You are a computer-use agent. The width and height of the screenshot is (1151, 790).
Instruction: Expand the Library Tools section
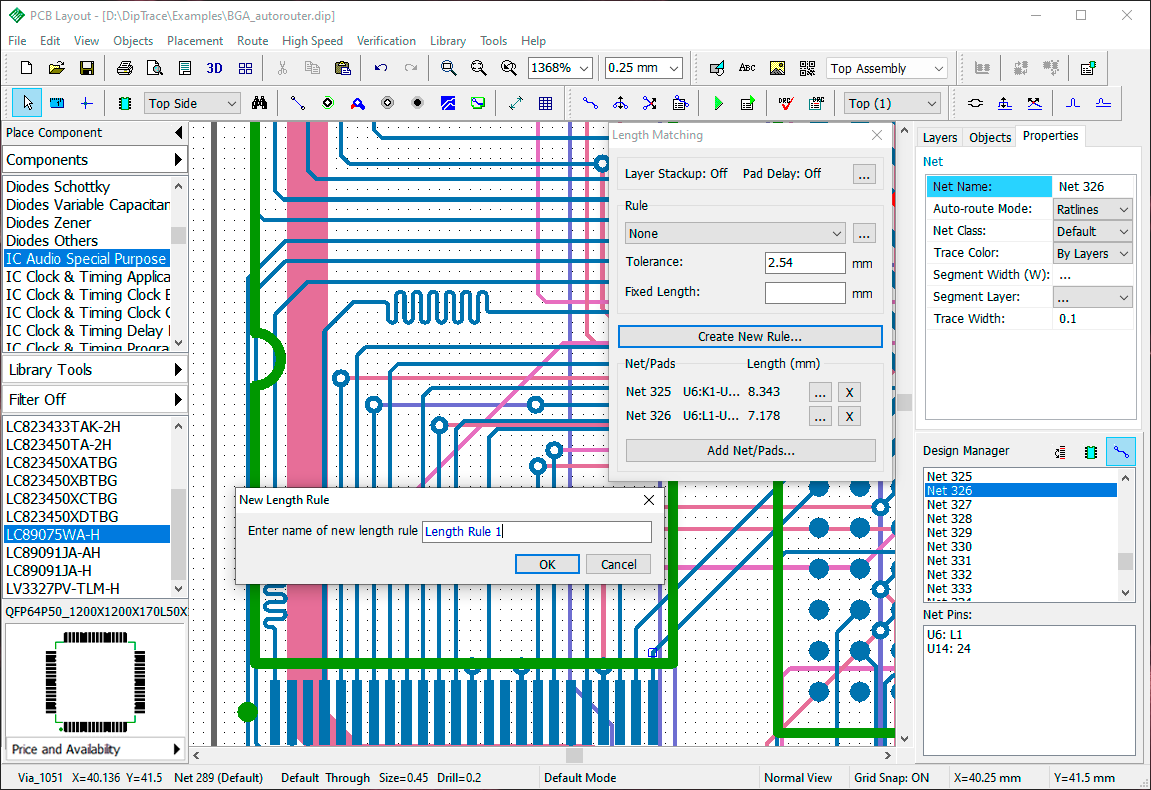click(95, 370)
